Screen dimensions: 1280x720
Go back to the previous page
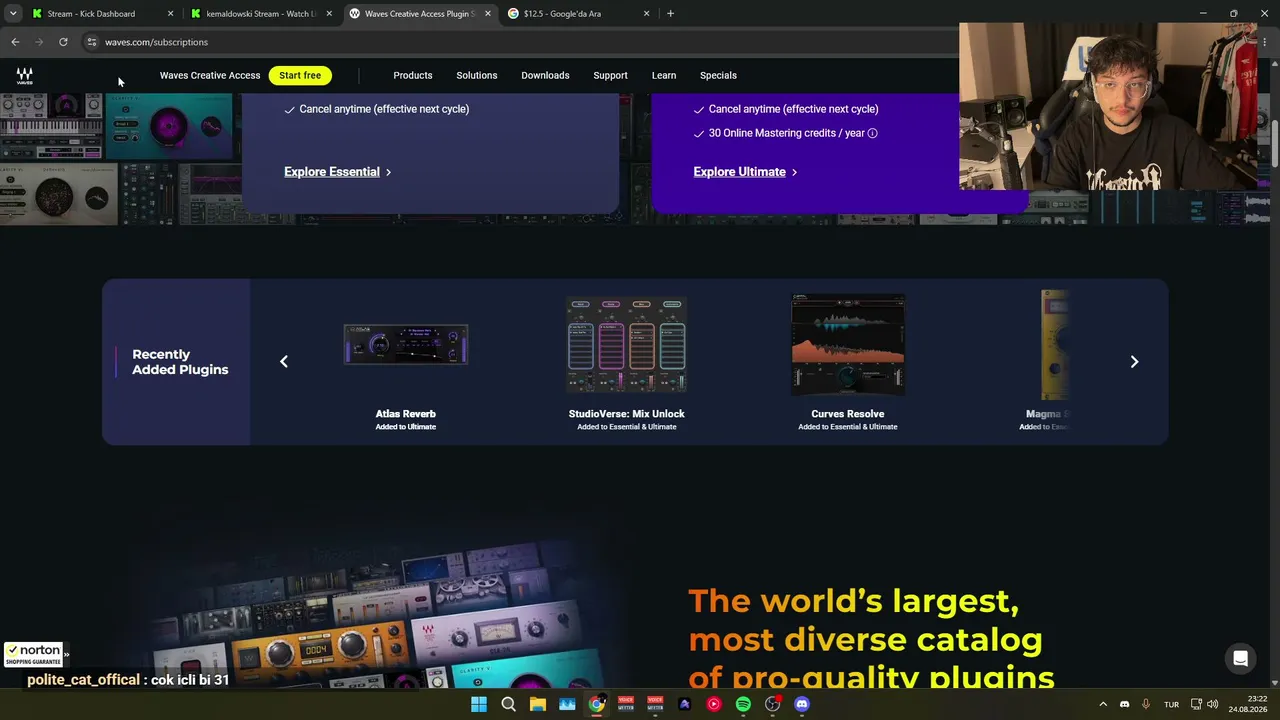pyautogui.click(x=15, y=42)
